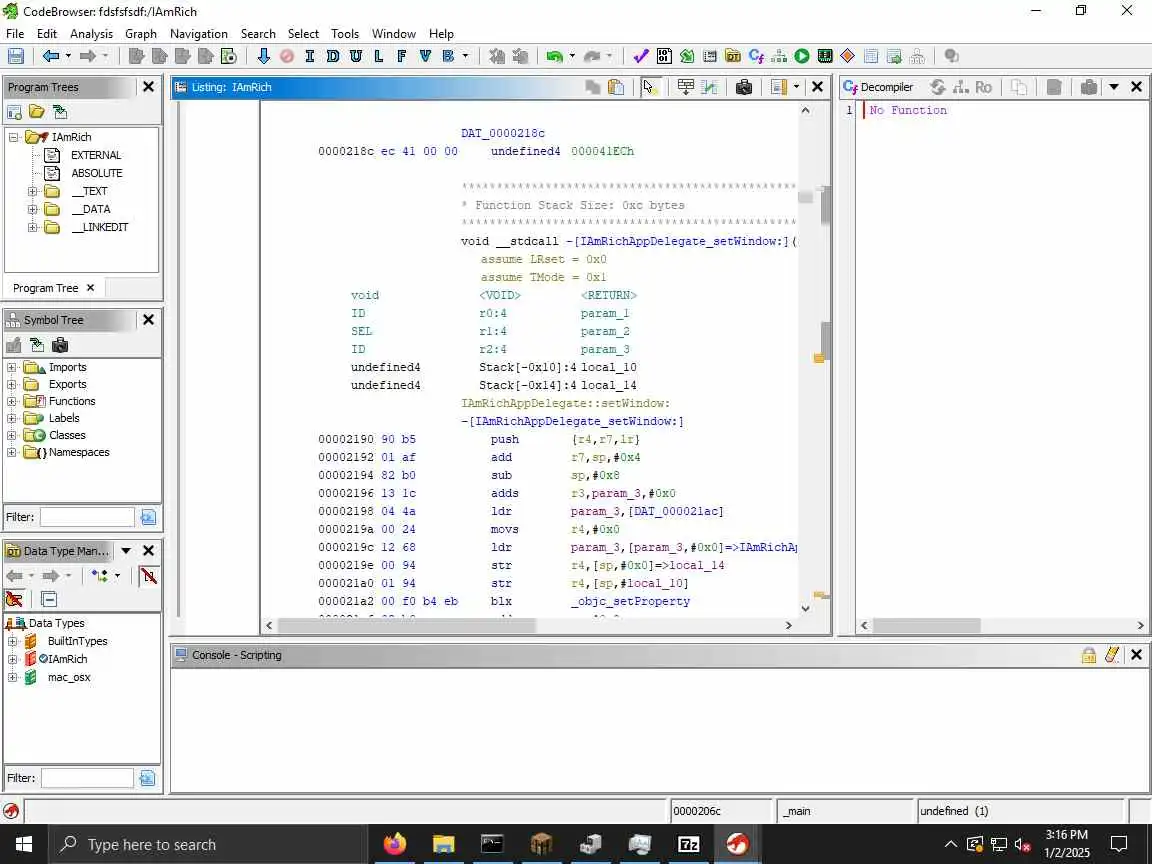Select mac_osx archive in Data Types
This screenshot has height=864, width=1152.
(x=69, y=677)
